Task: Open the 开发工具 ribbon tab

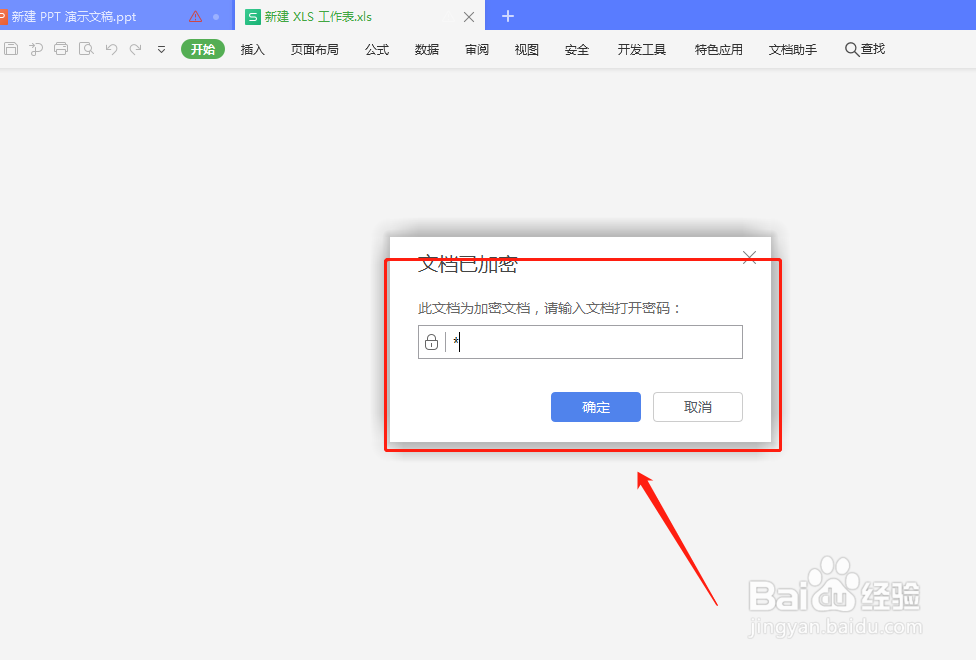Action: [x=642, y=49]
